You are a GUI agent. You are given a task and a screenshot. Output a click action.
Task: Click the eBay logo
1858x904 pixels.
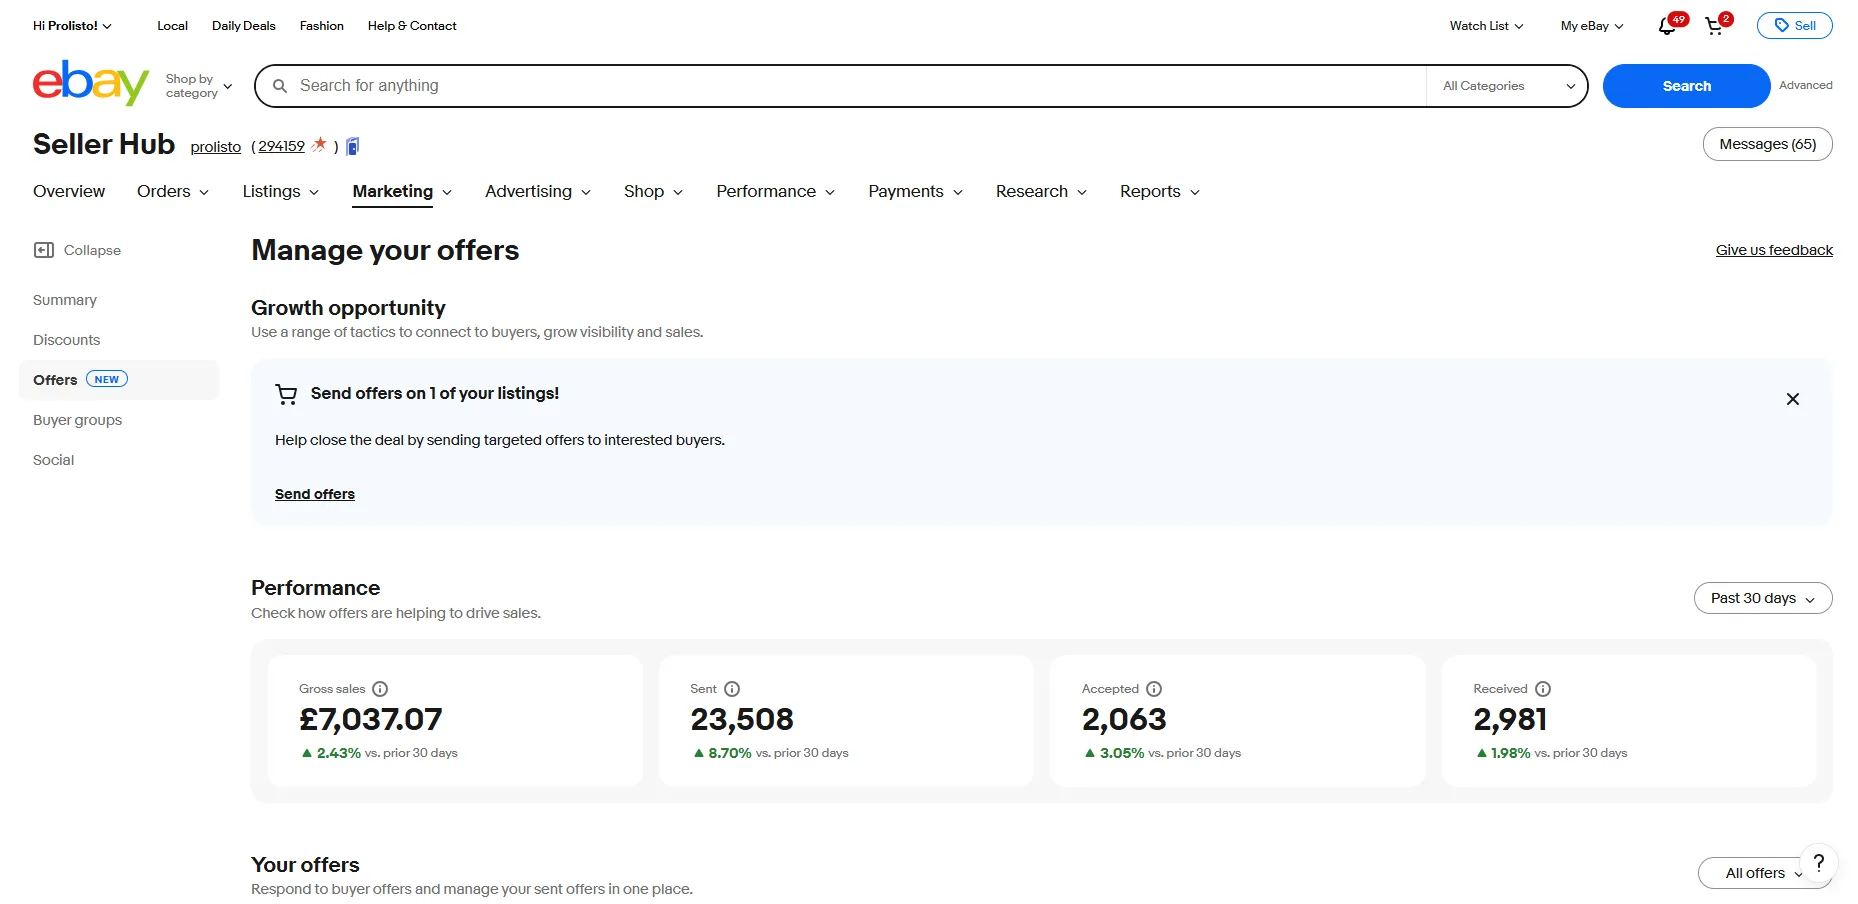point(90,82)
